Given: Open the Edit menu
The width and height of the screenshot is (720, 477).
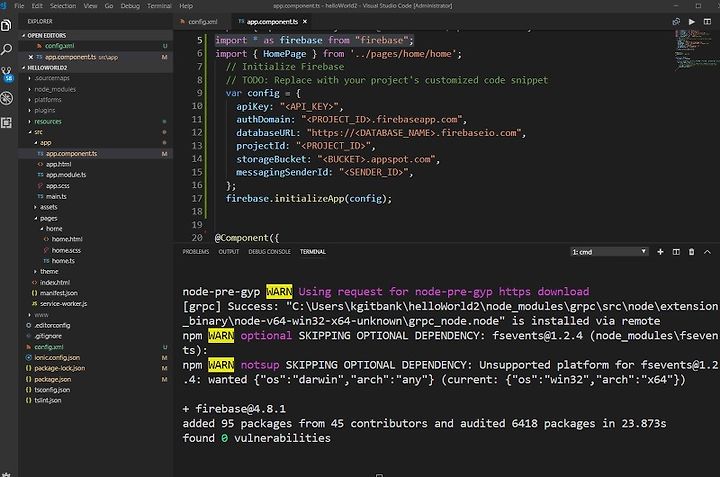Looking at the screenshot, I should click(x=37, y=6).
